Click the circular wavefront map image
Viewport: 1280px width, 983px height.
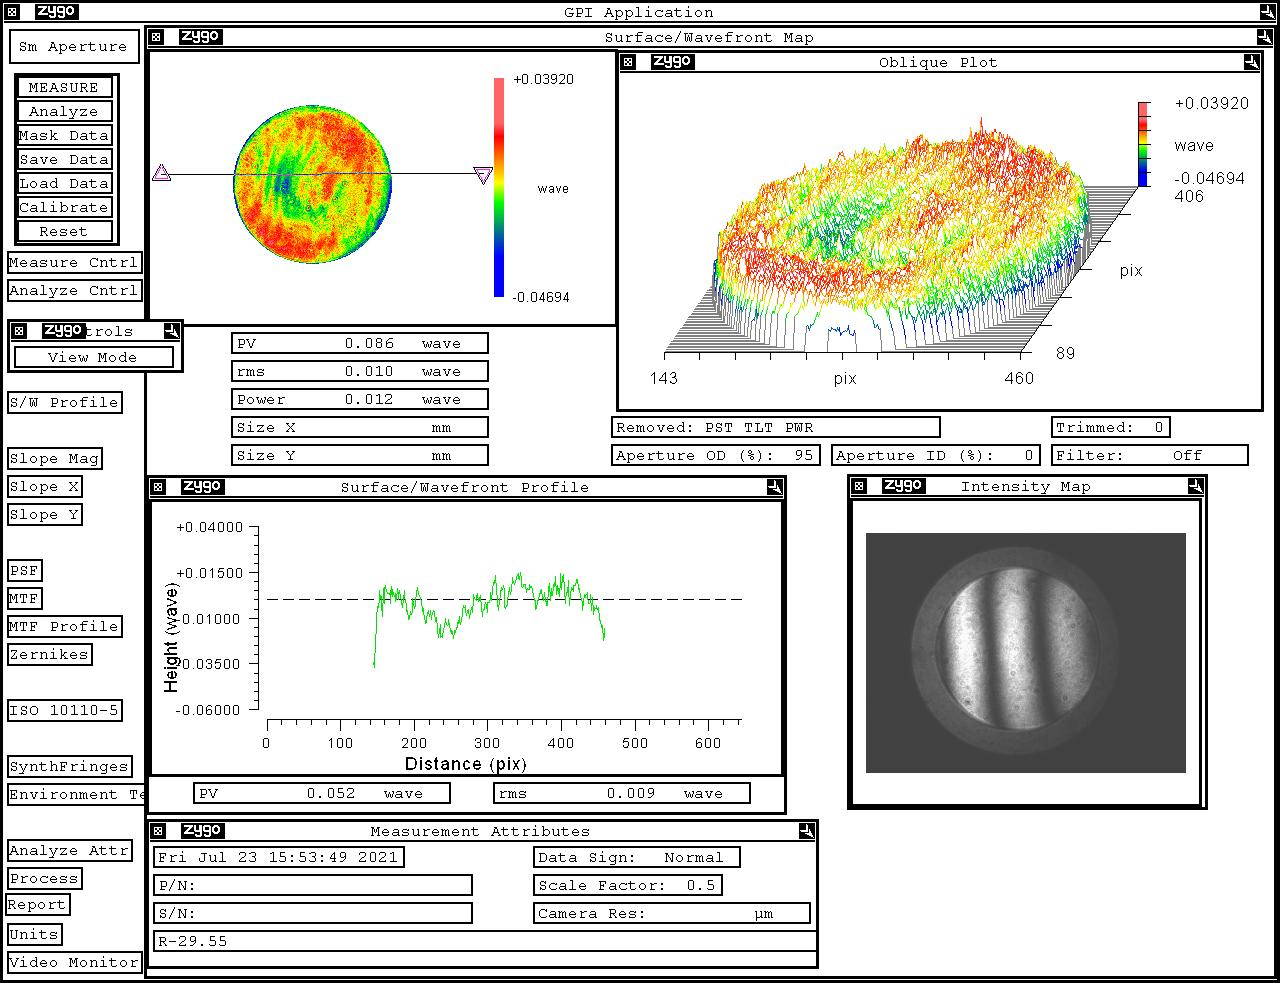(x=312, y=186)
